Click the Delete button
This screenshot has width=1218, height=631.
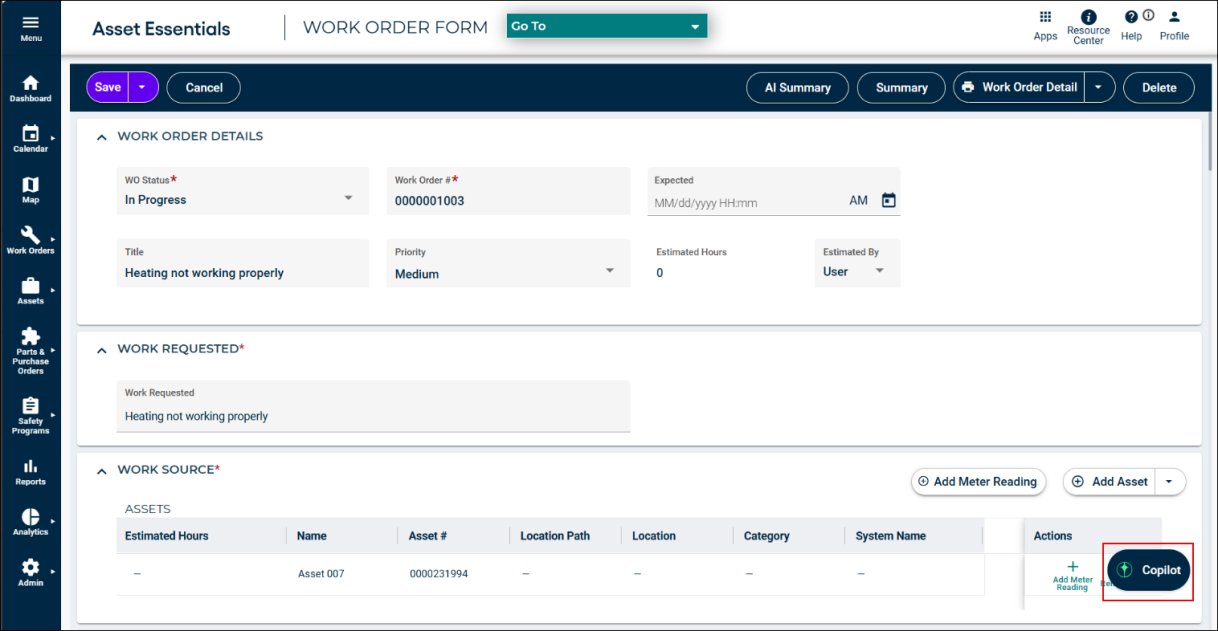click(x=1159, y=88)
